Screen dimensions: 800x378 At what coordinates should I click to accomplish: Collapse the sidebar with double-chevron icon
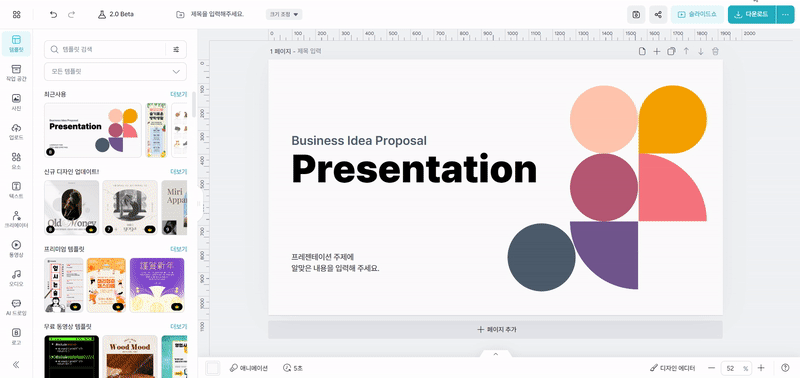click(x=16, y=364)
